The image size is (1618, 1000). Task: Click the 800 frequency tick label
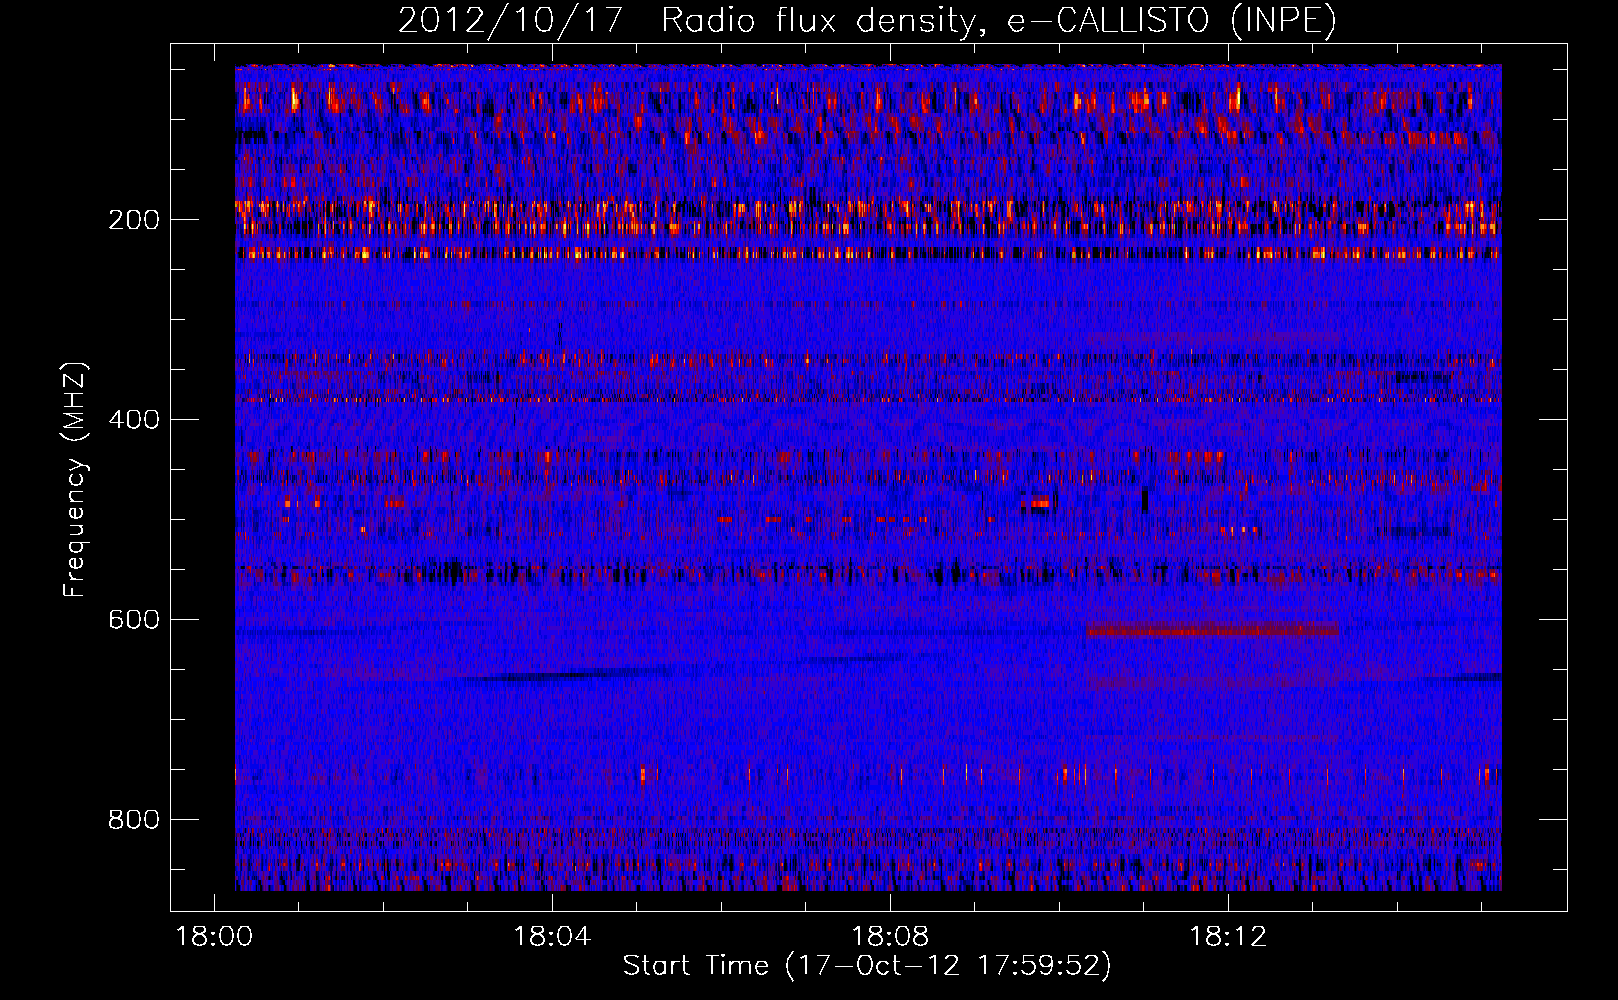[x=134, y=820]
